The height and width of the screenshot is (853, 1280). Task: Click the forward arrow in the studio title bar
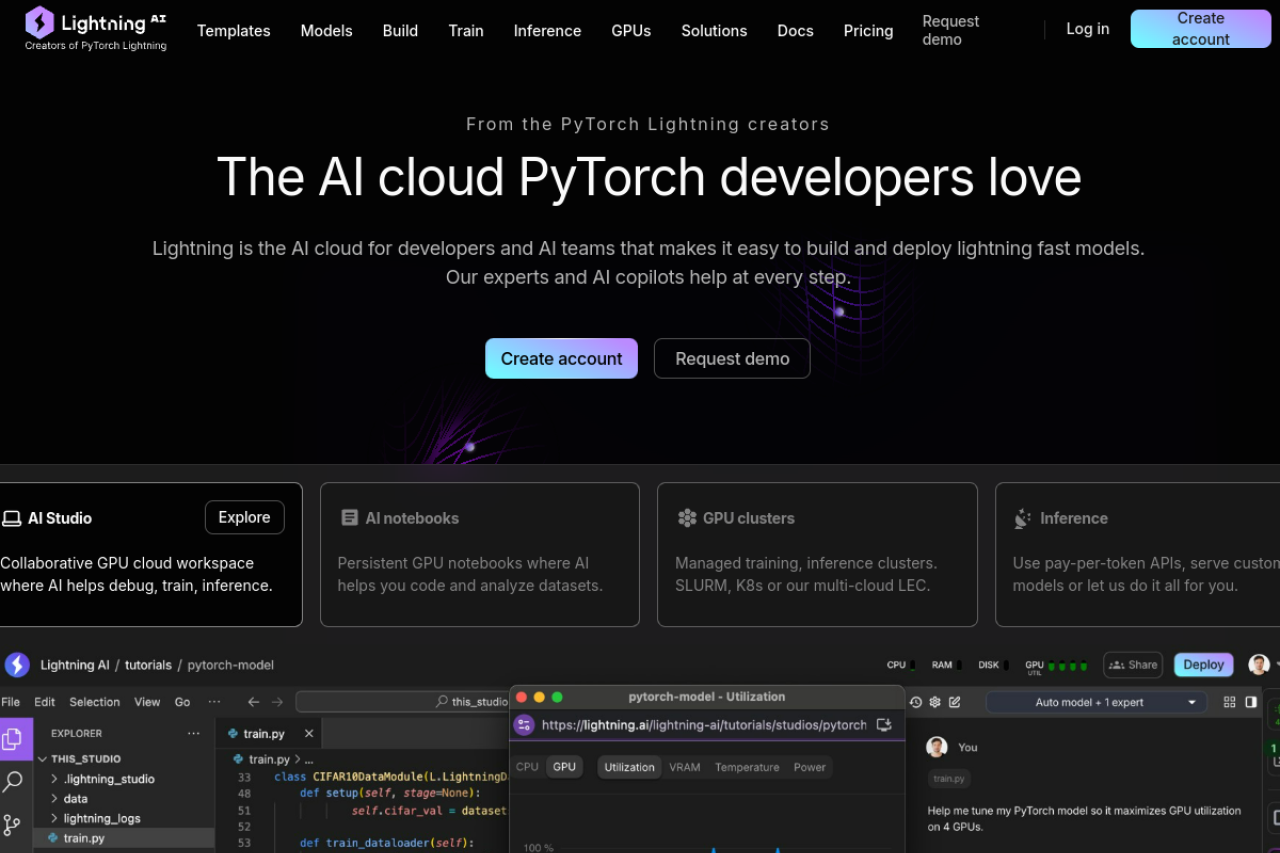pyautogui.click(x=278, y=702)
